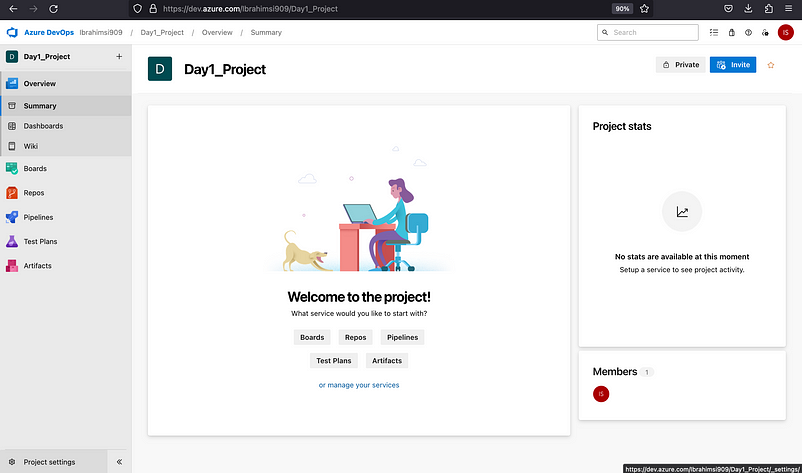Open the work items list icon in header
Image resolution: width=802 pixels, height=473 pixels.
click(x=714, y=32)
